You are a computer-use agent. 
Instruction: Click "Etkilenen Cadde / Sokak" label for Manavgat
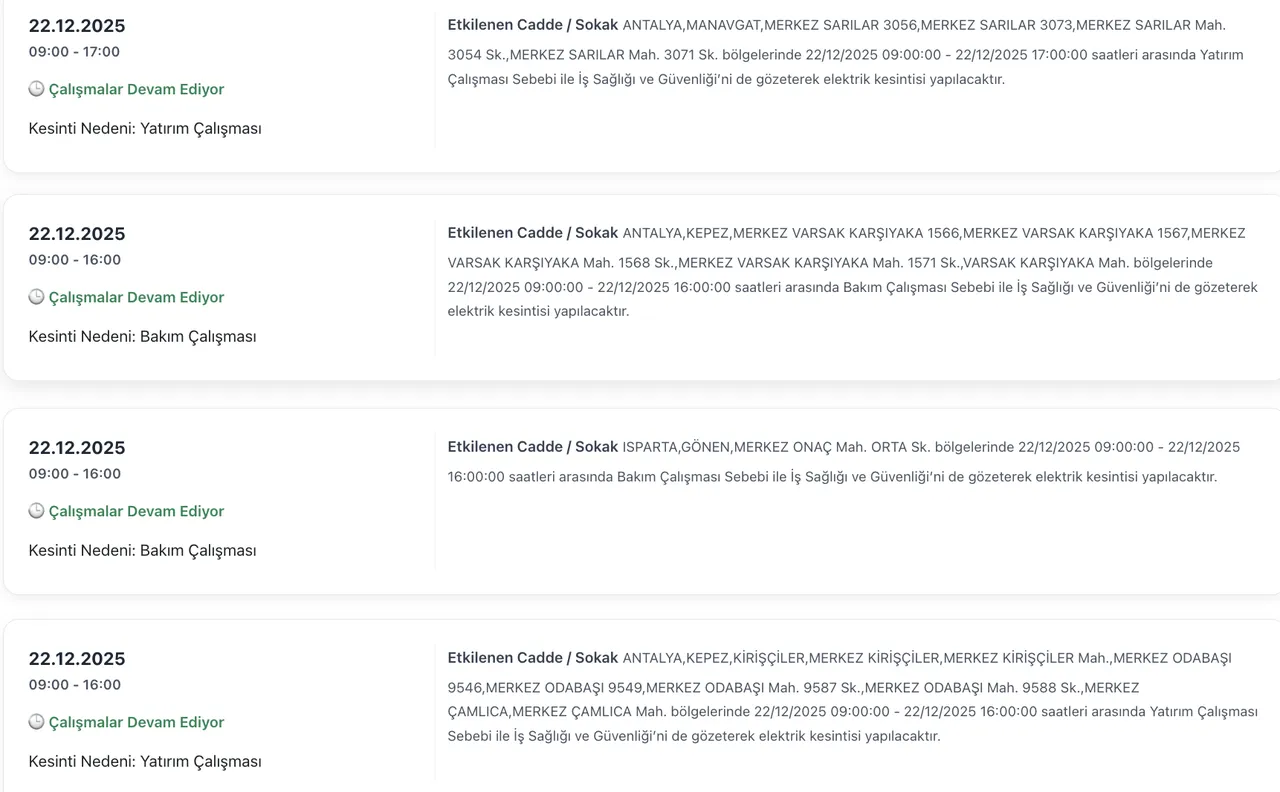pos(533,25)
